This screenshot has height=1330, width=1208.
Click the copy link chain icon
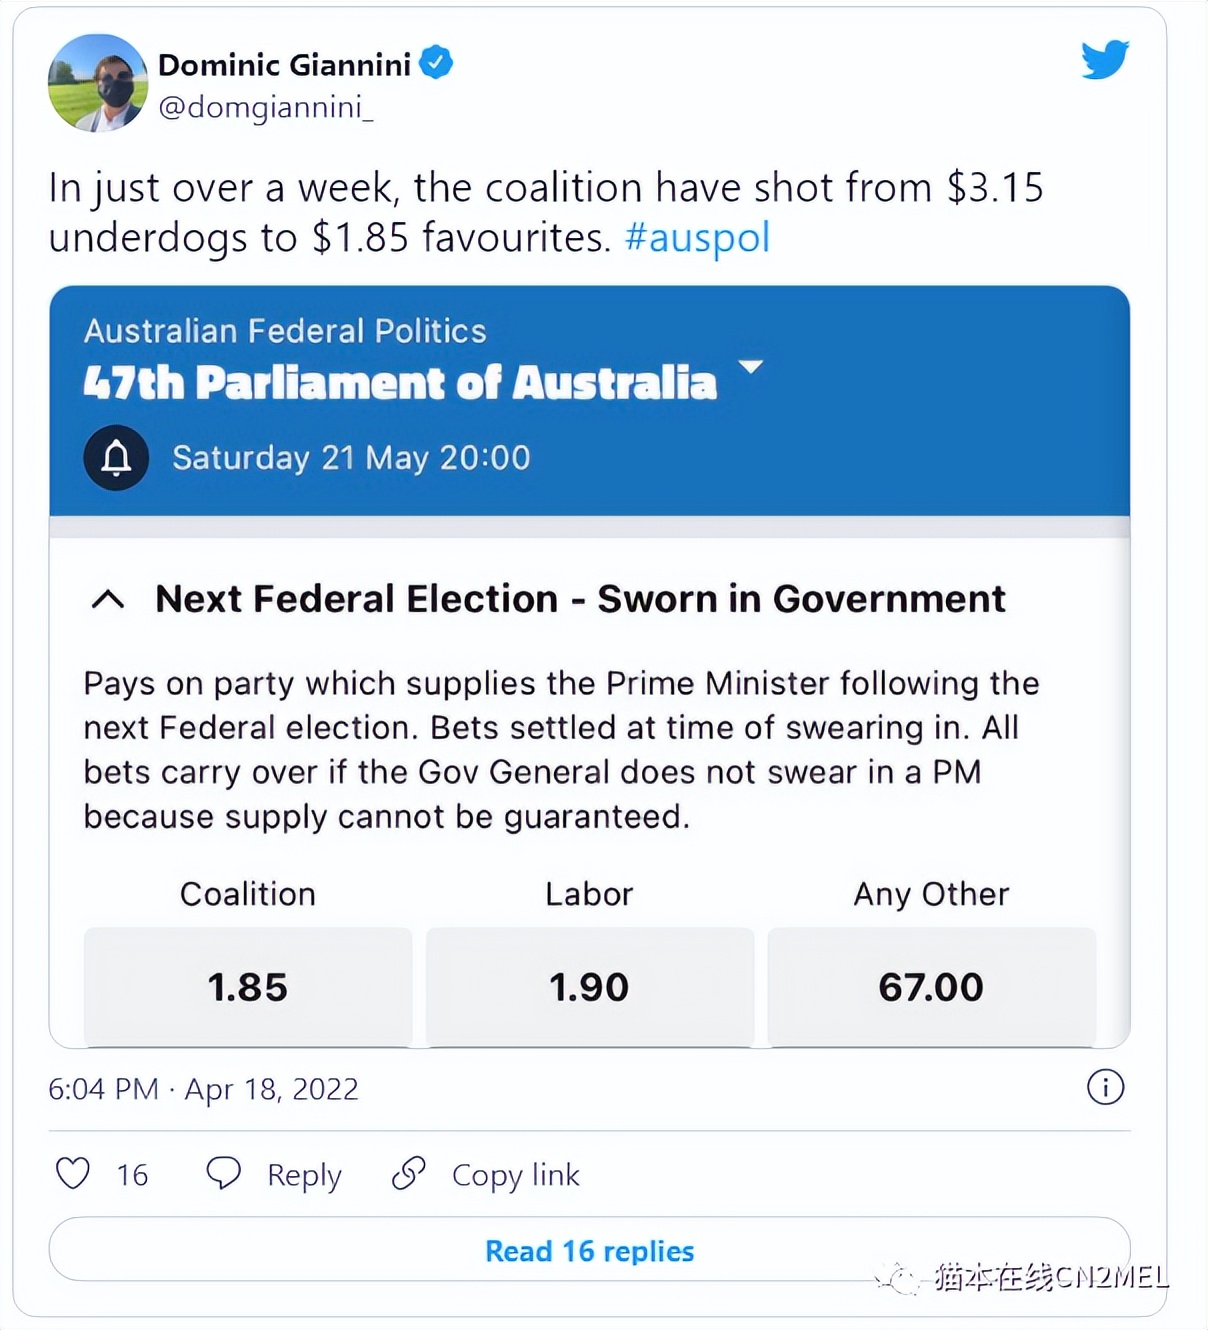pyautogui.click(x=408, y=1173)
